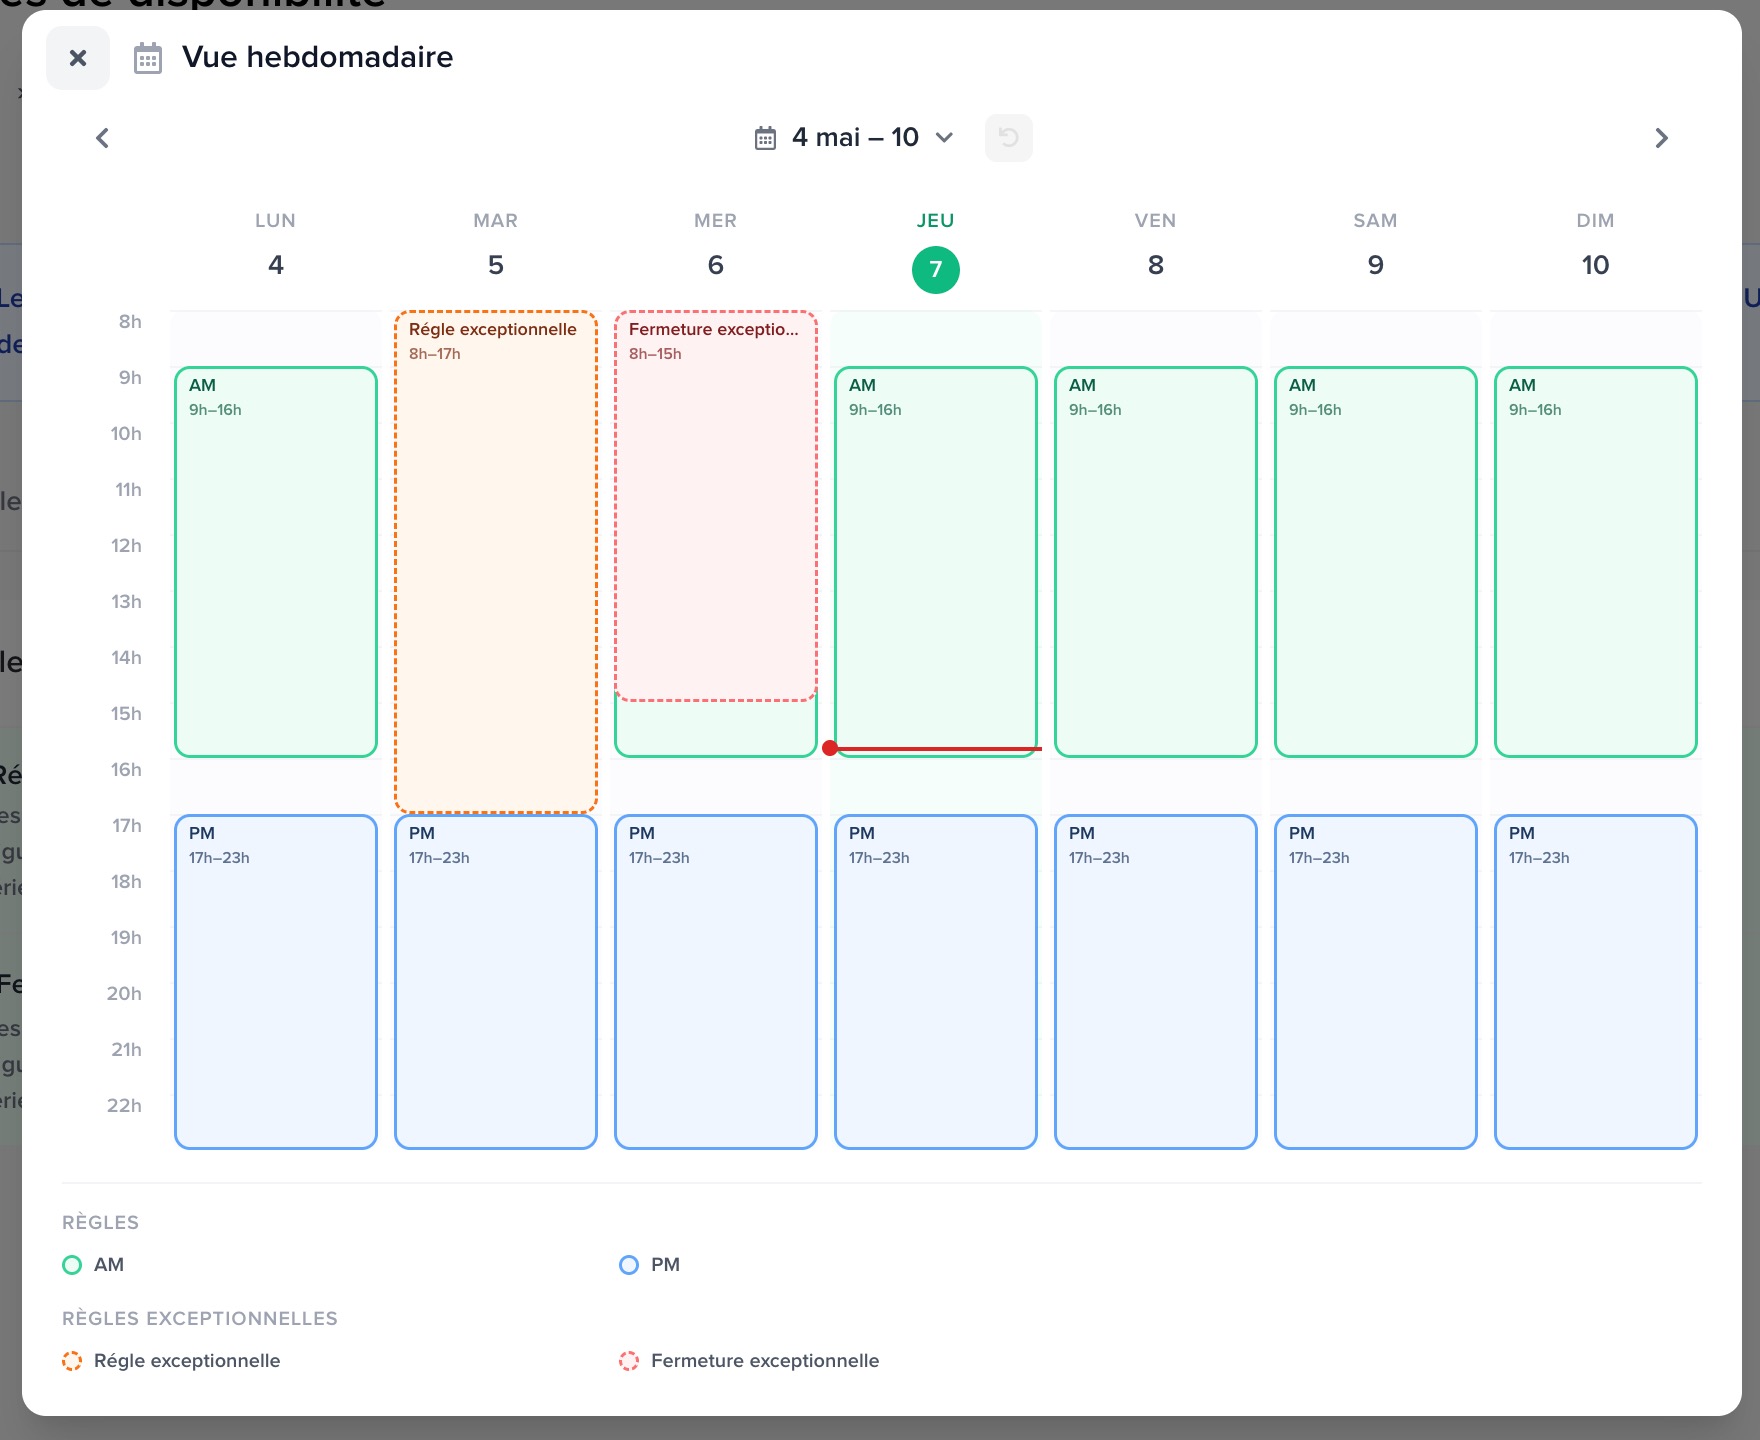
Task: Open Thursday's PM 17h–23h block
Action: 936,982
